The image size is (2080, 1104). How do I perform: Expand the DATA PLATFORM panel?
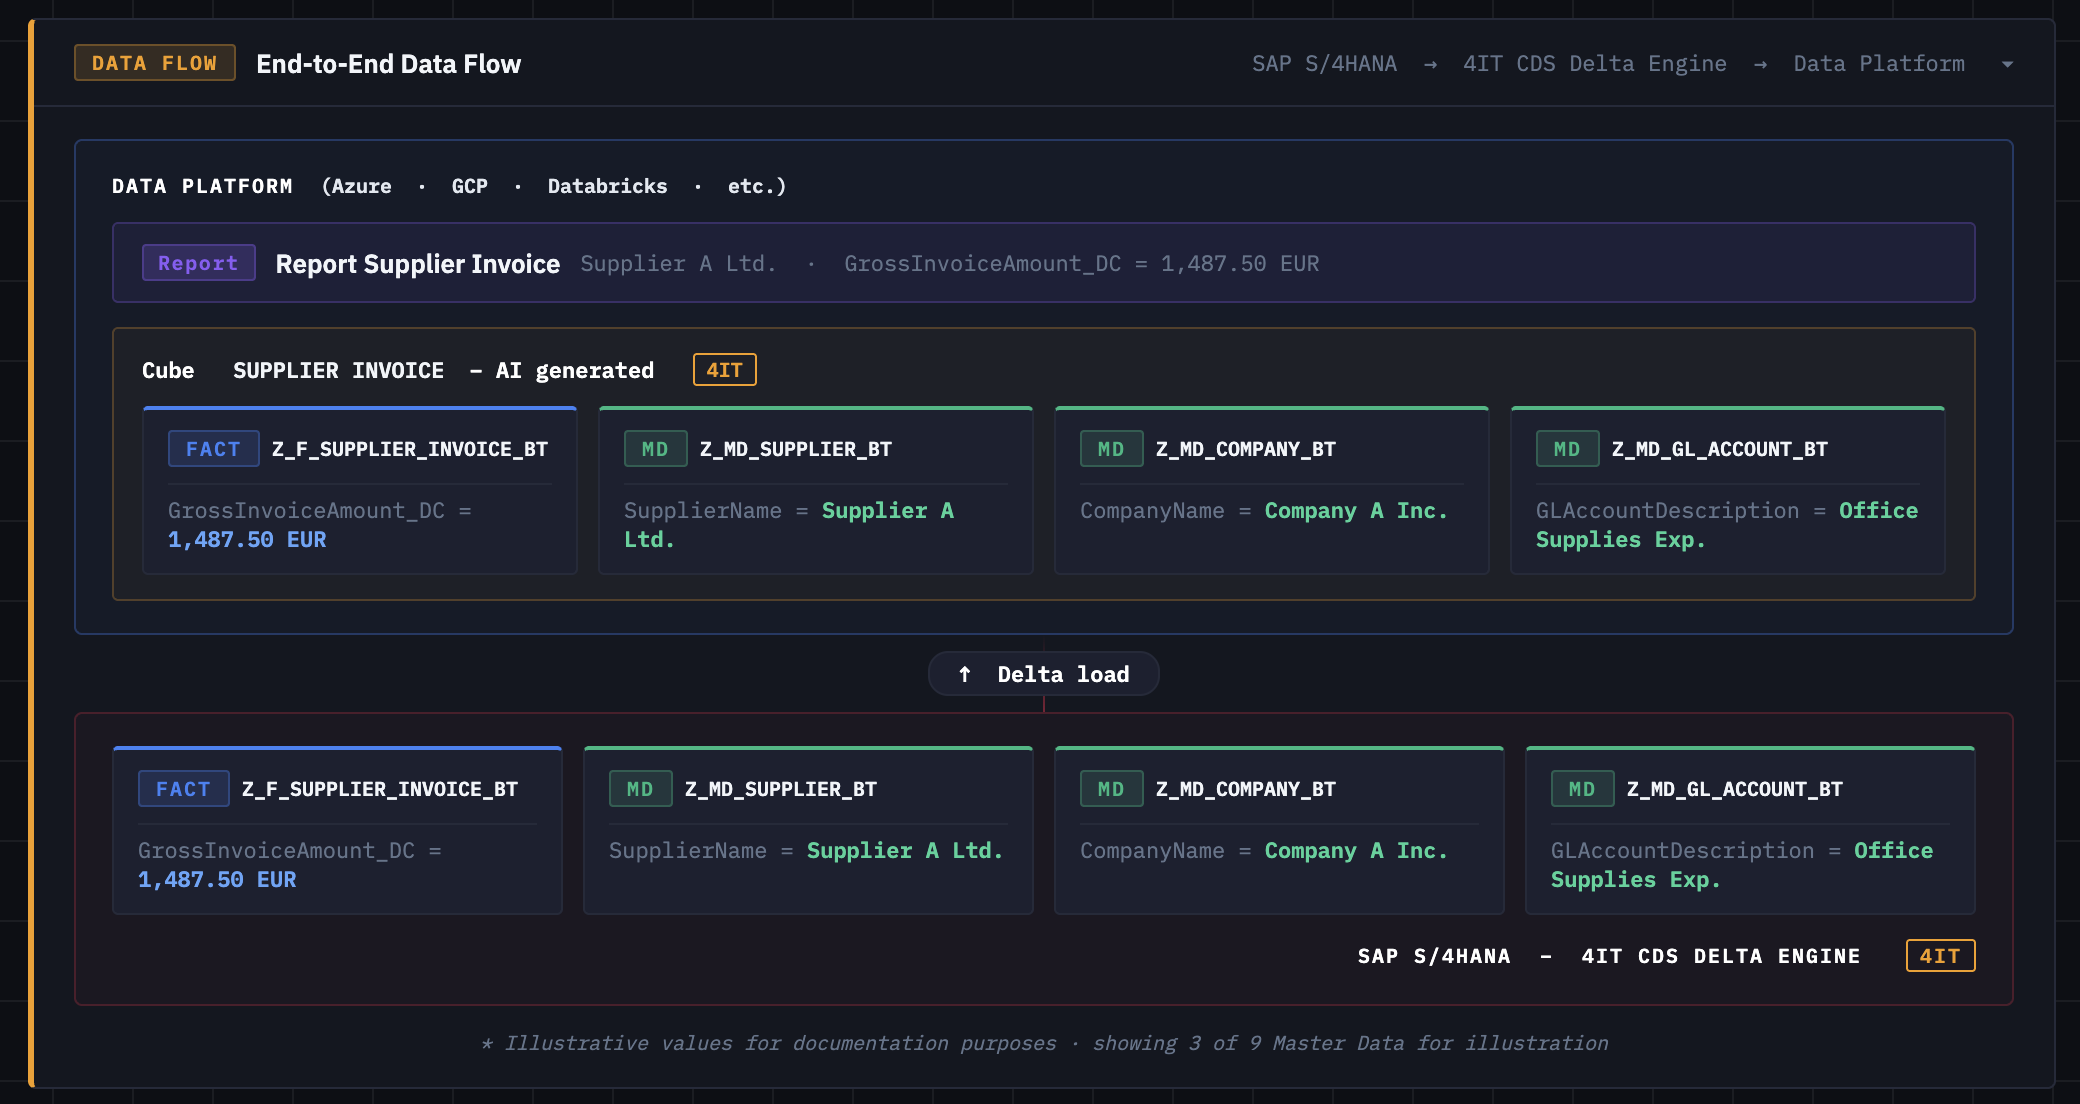[x=203, y=185]
